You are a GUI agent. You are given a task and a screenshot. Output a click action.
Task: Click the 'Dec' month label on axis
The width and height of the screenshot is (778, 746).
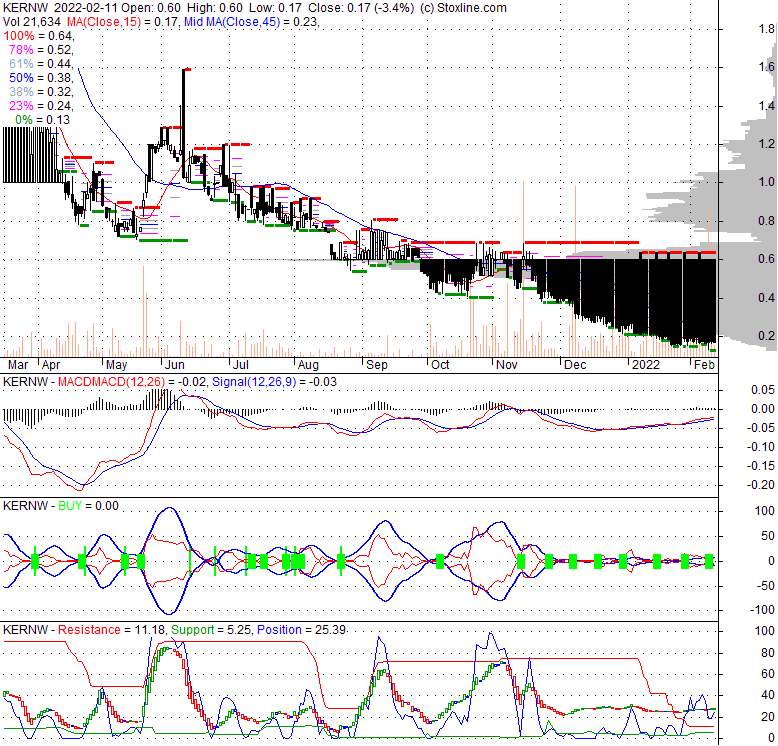click(x=575, y=365)
